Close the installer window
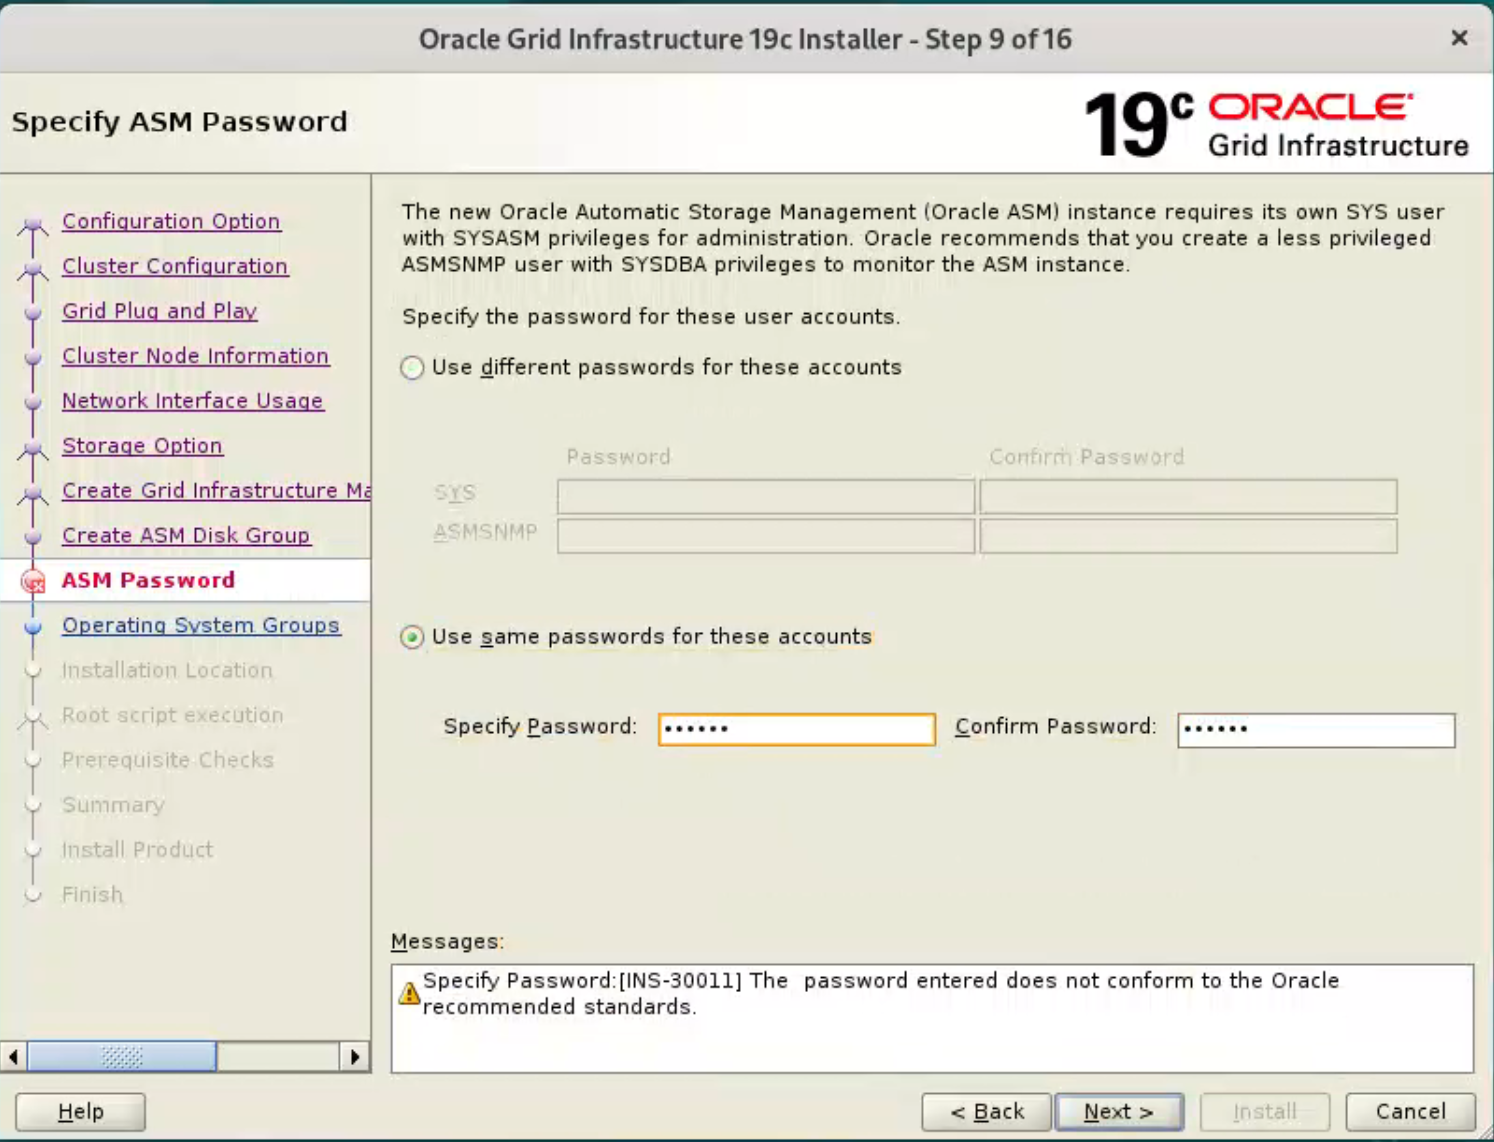 click(x=1459, y=38)
